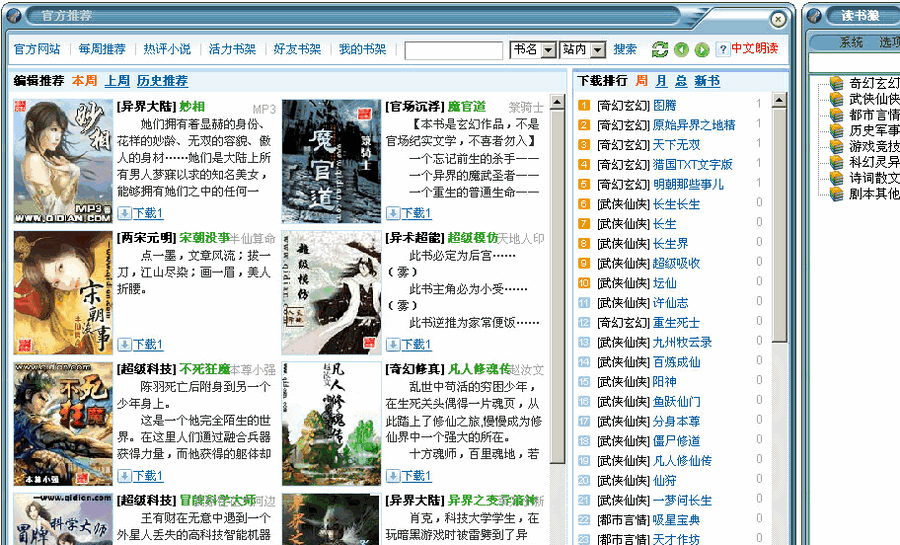Screen dimensions: 900x545
Task: Show 历史推荐 recommendations
Action: click(x=162, y=81)
